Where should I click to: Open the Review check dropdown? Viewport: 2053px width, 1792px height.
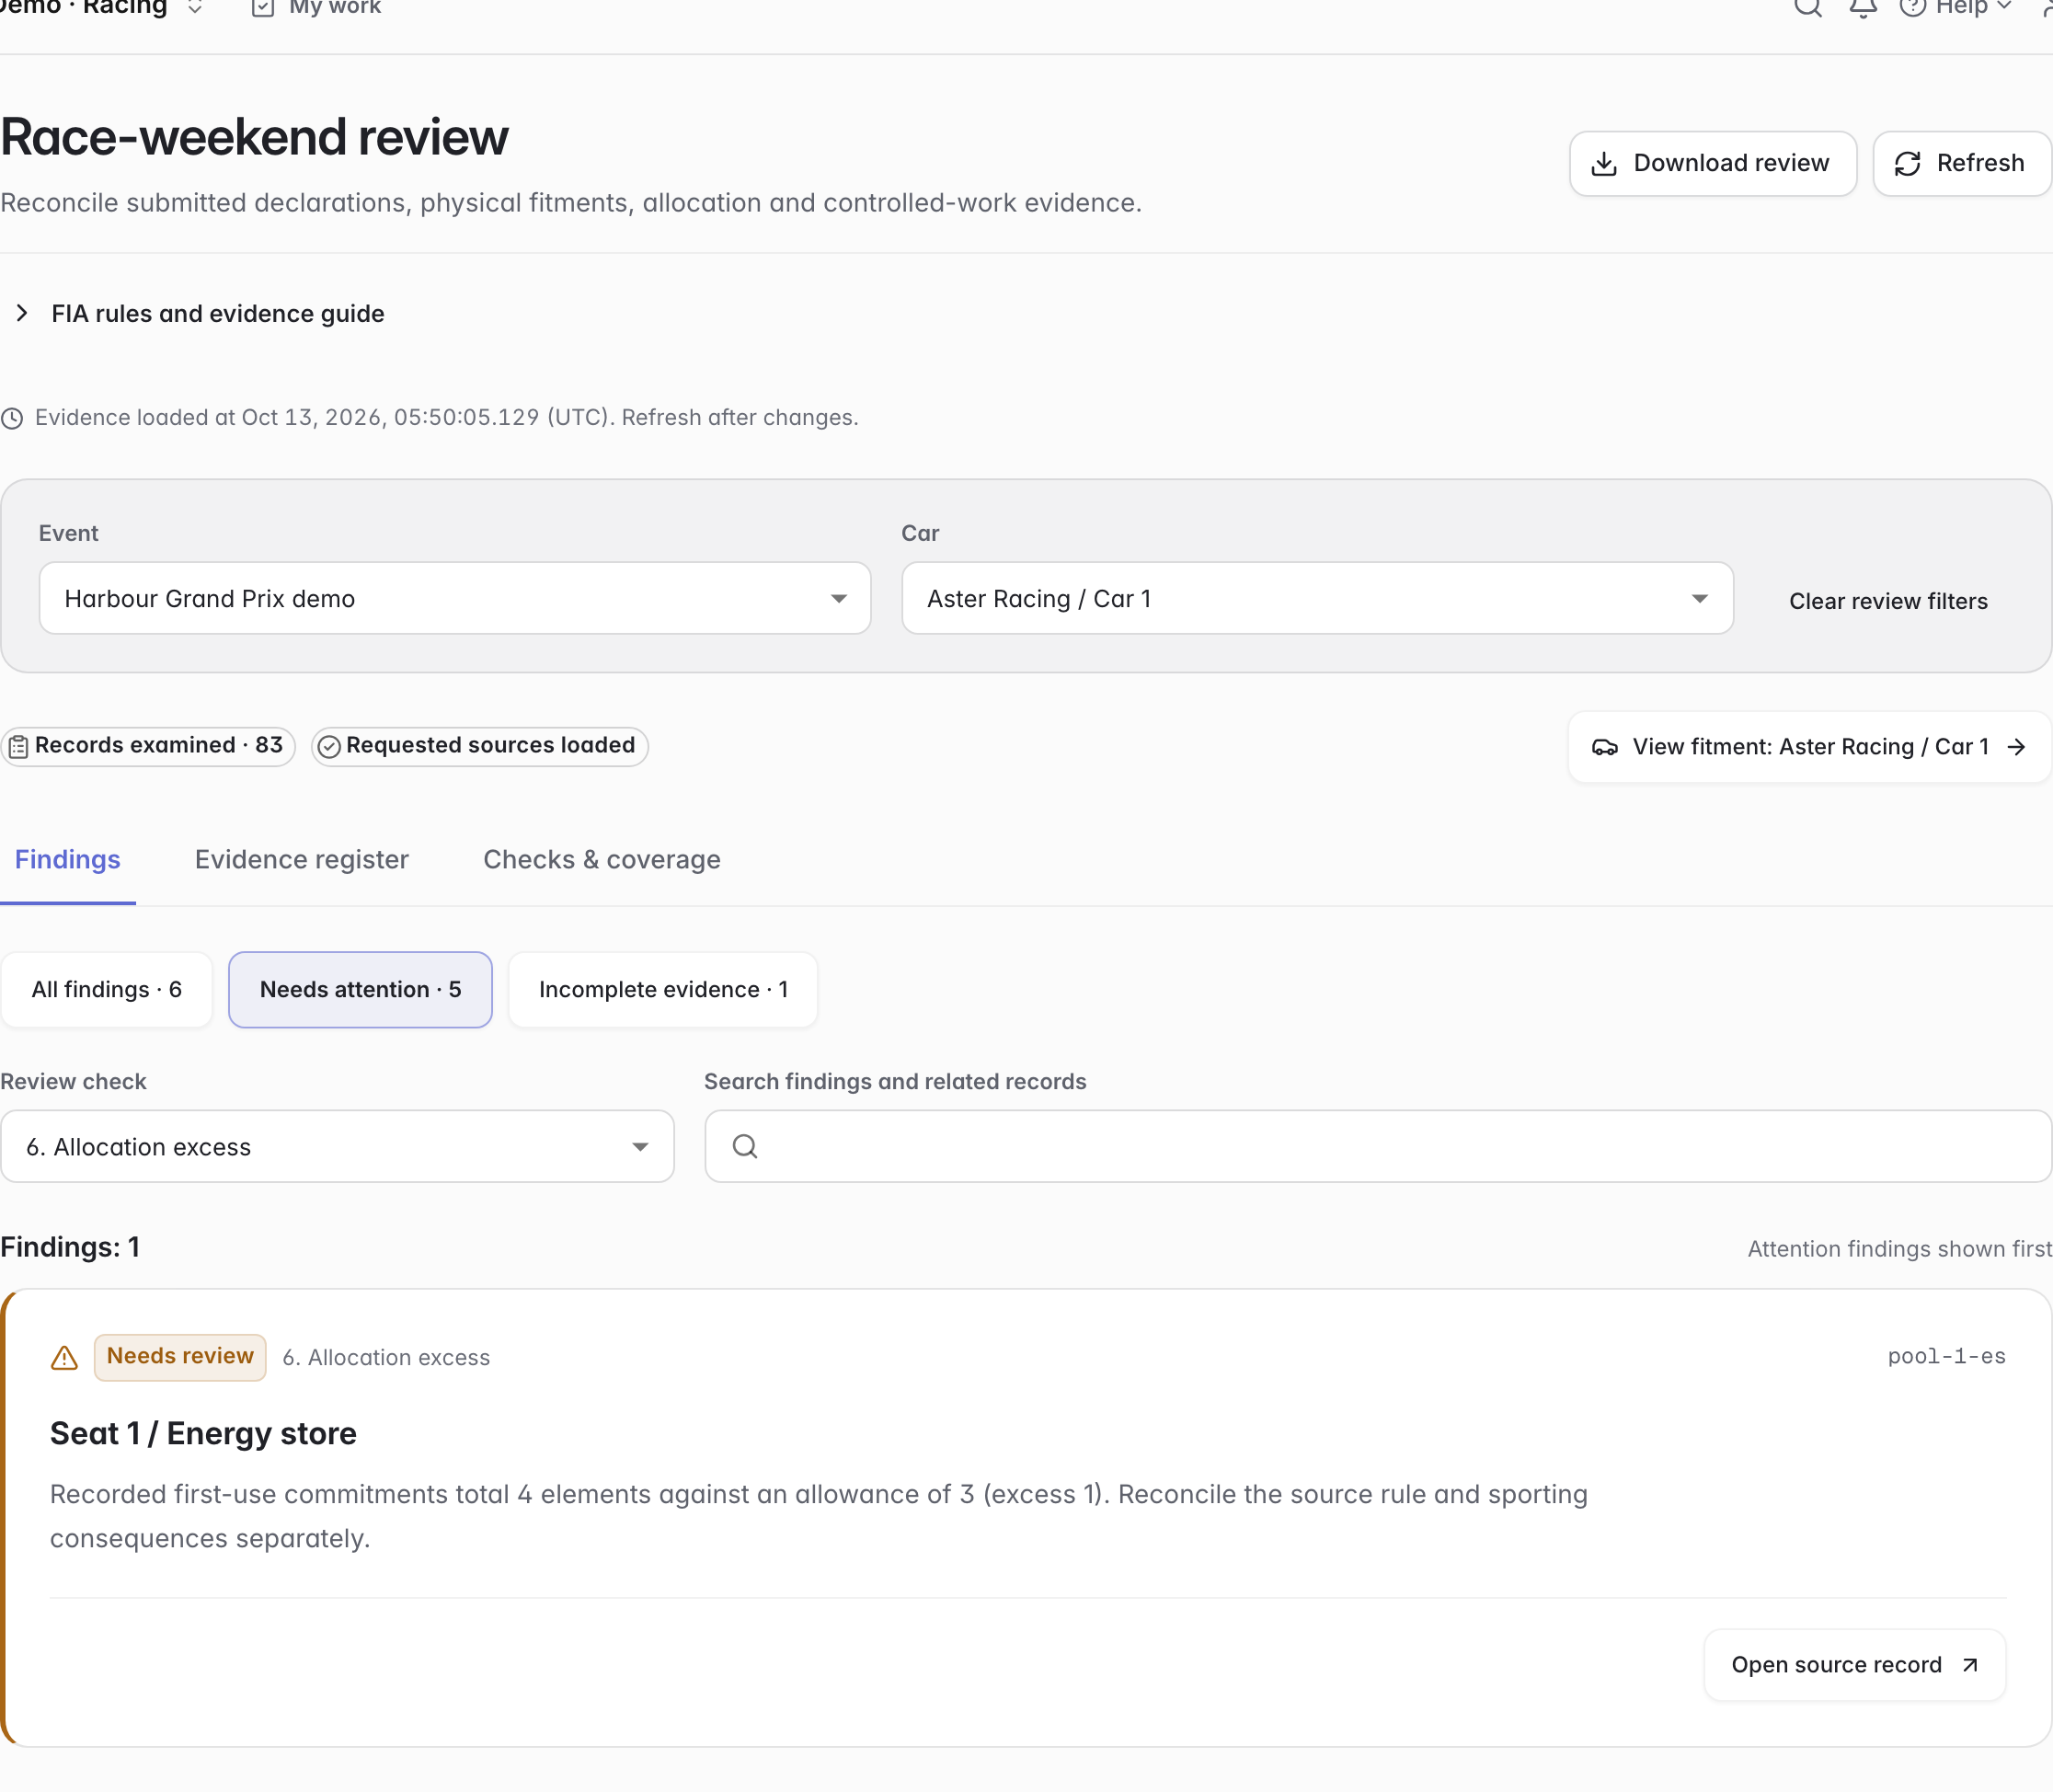(337, 1146)
